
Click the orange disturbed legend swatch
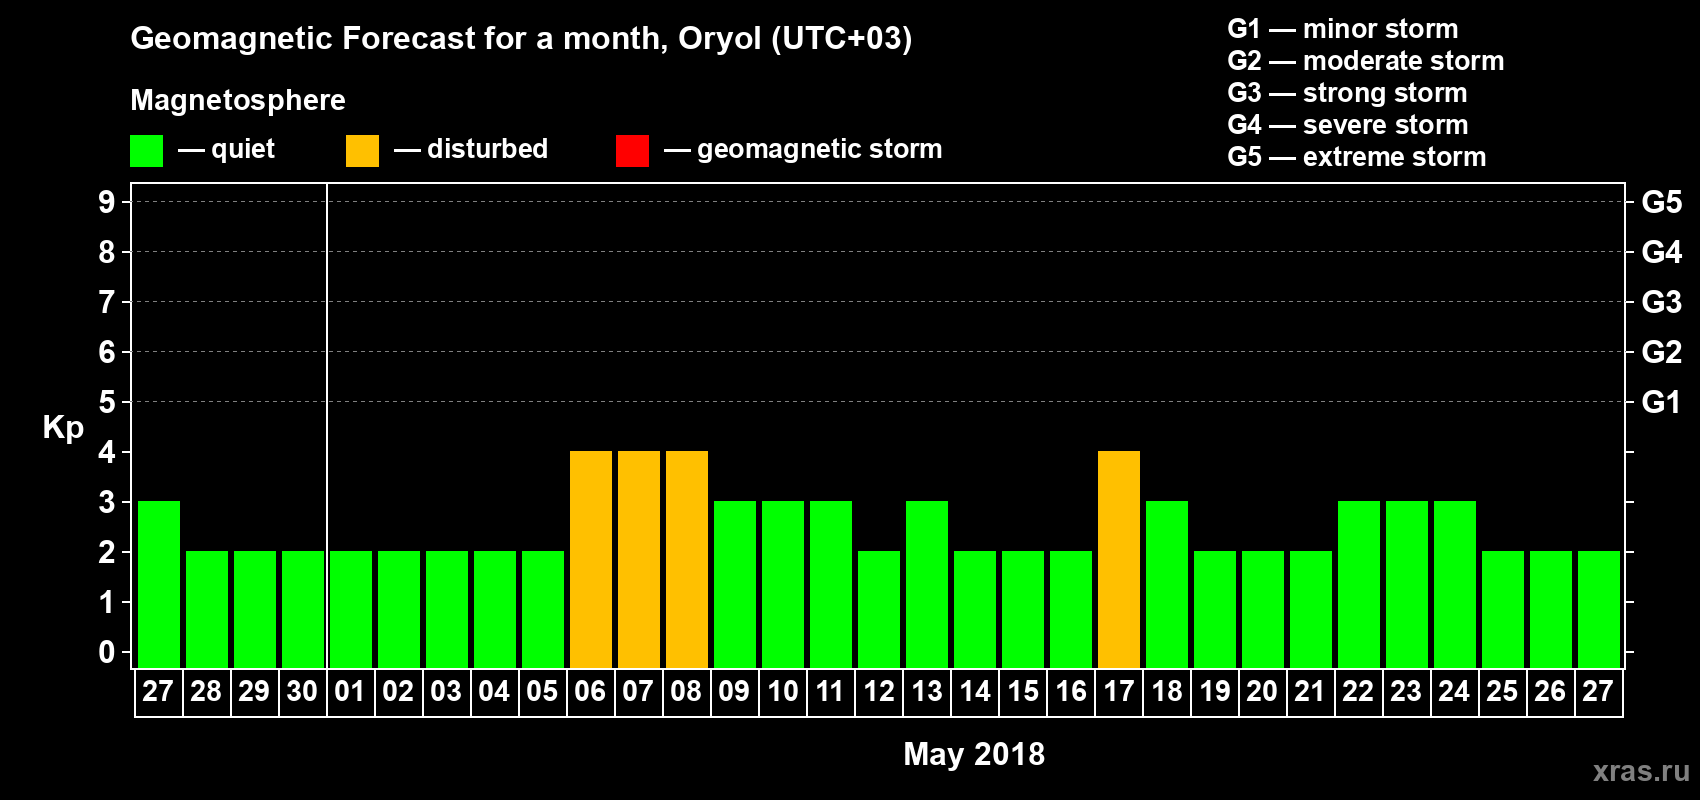[x=362, y=151]
